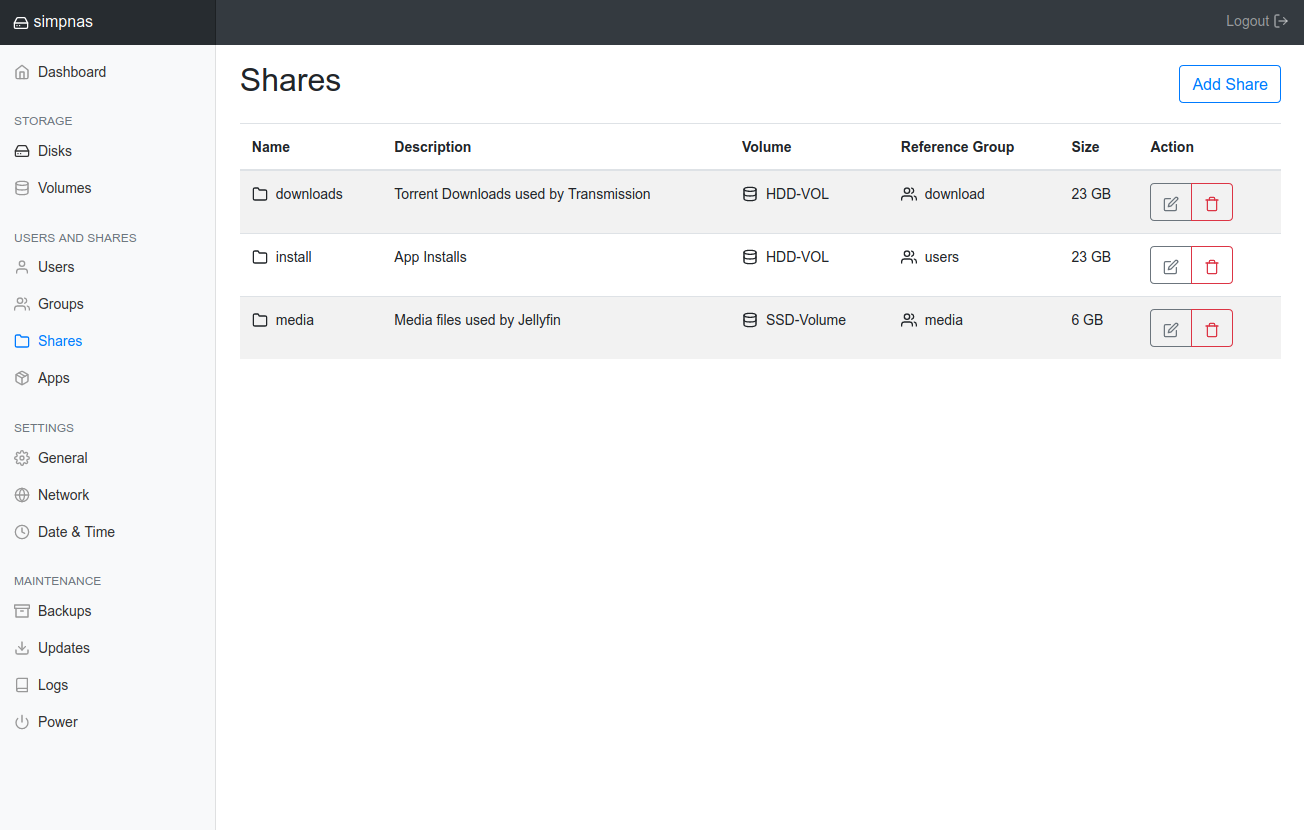Click the edit icon for install share

(1171, 266)
